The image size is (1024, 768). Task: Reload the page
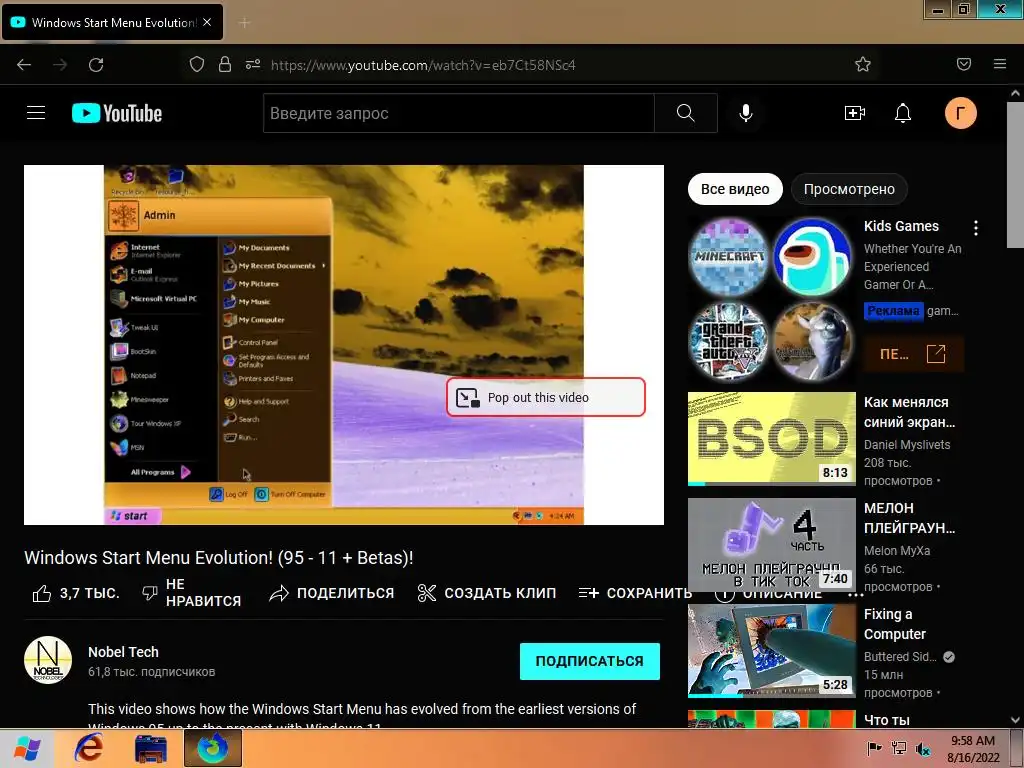[x=96, y=65]
